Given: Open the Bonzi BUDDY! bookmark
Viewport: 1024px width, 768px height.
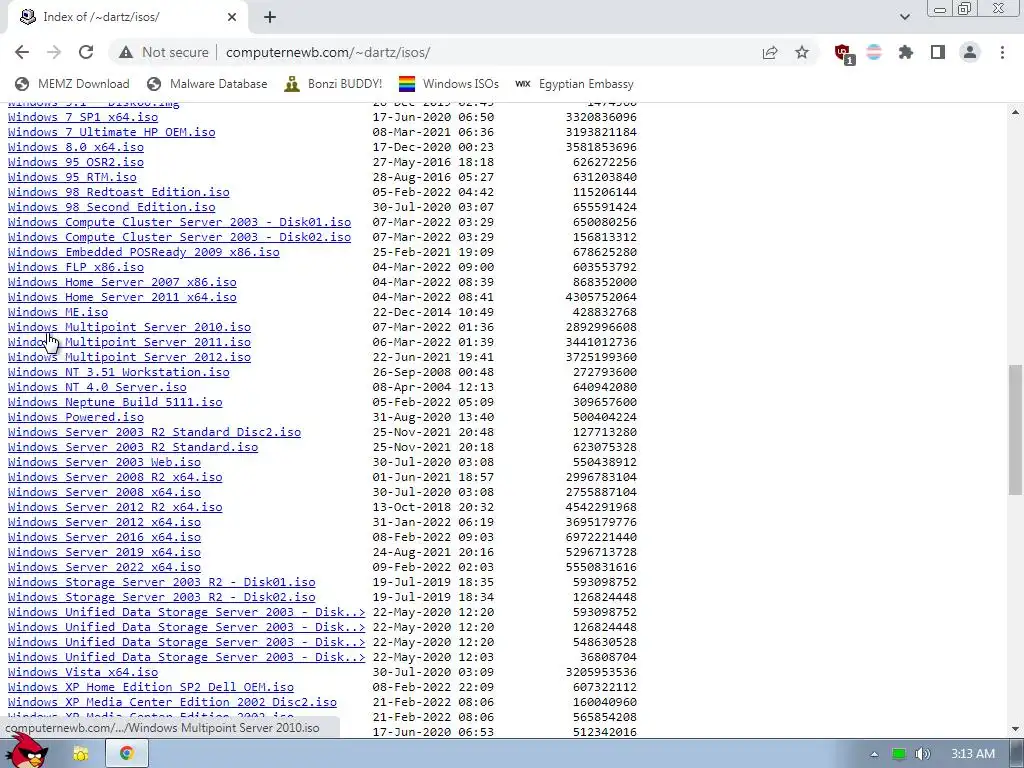Looking at the screenshot, I should coord(333,84).
